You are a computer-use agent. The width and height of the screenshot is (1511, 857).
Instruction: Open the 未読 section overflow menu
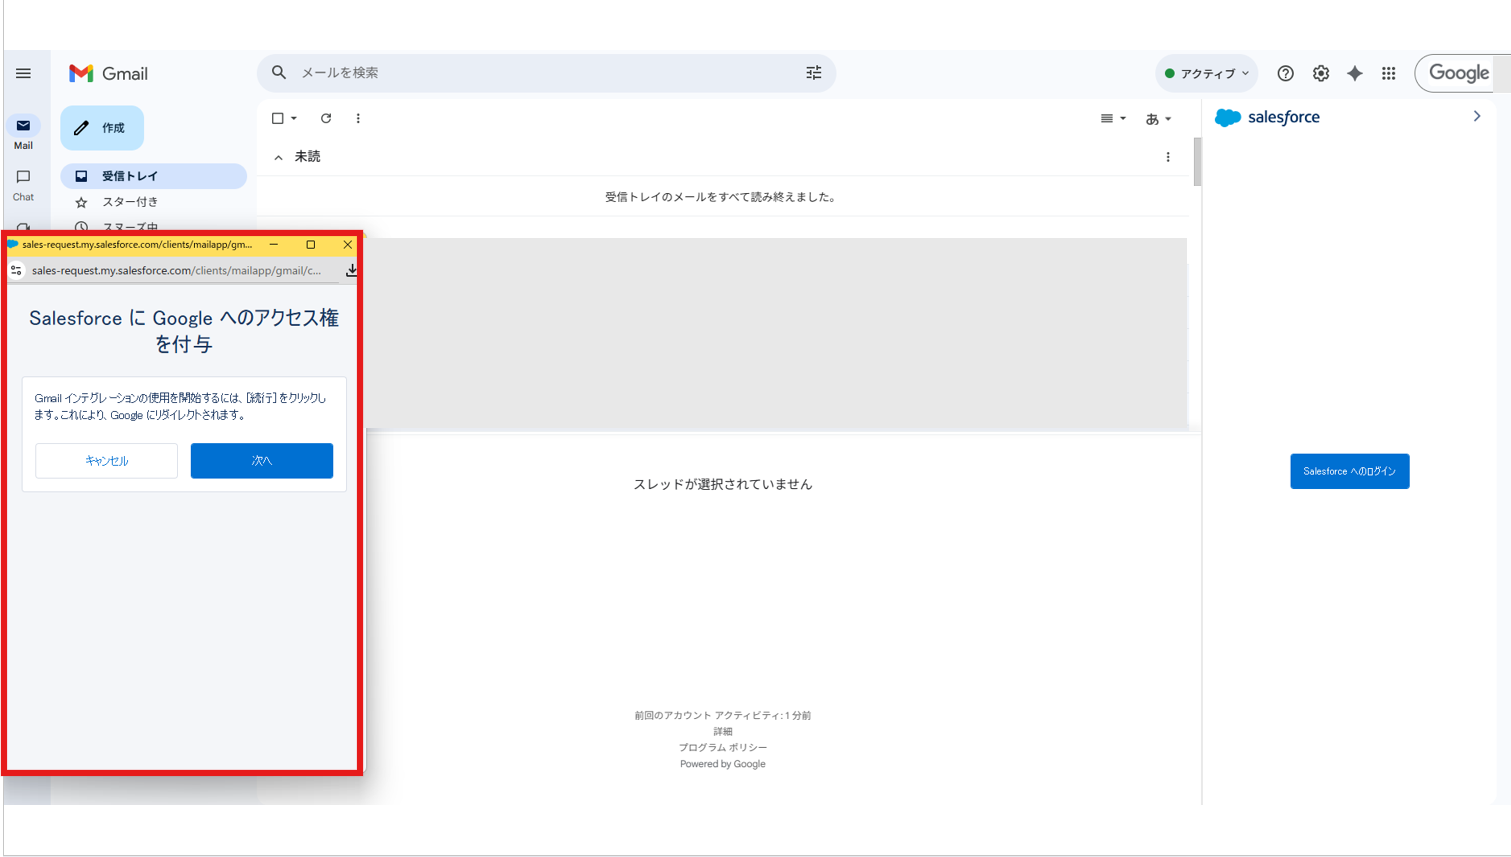1168,157
